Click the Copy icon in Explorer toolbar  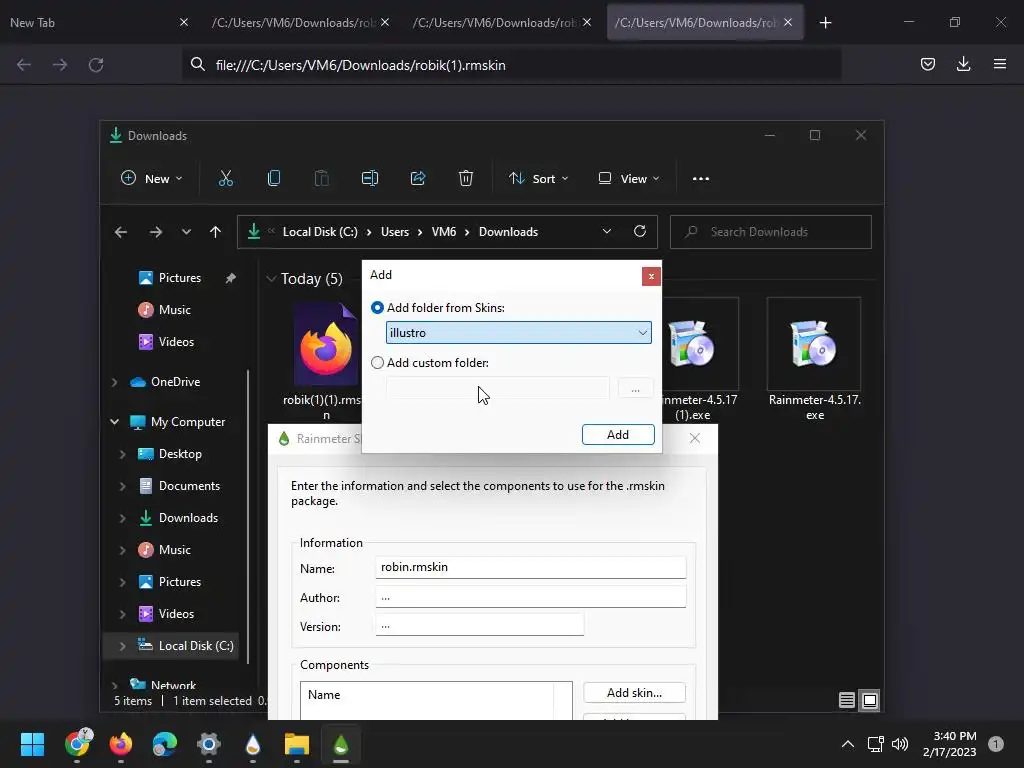pos(274,178)
